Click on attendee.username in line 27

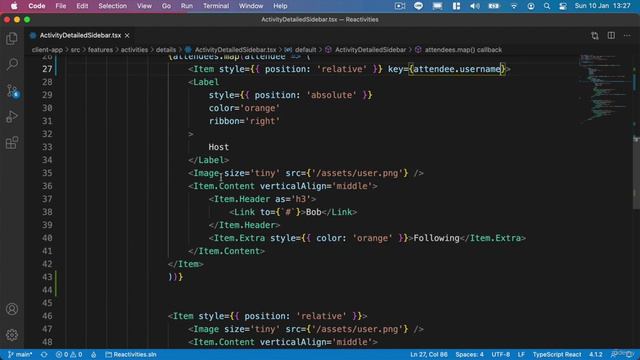click(x=457, y=69)
